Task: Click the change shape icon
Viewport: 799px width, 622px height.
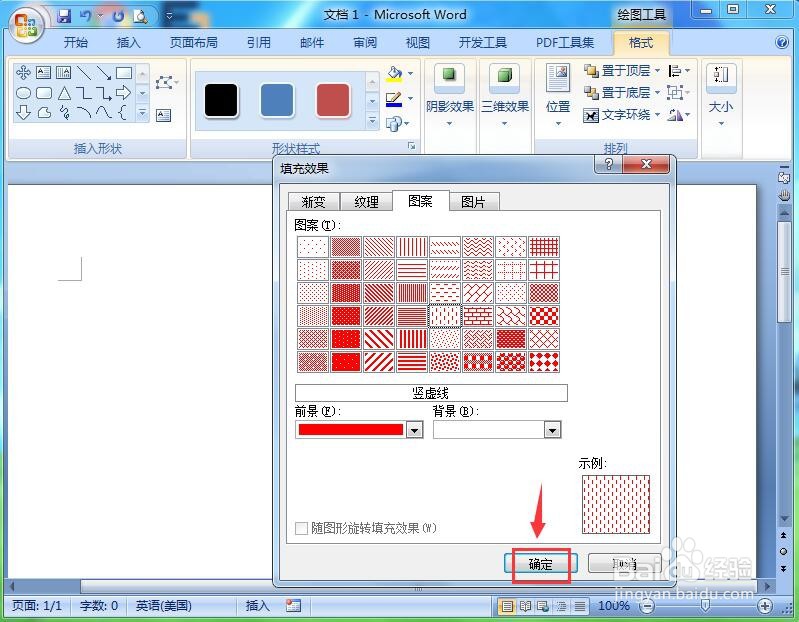Action: [394, 124]
